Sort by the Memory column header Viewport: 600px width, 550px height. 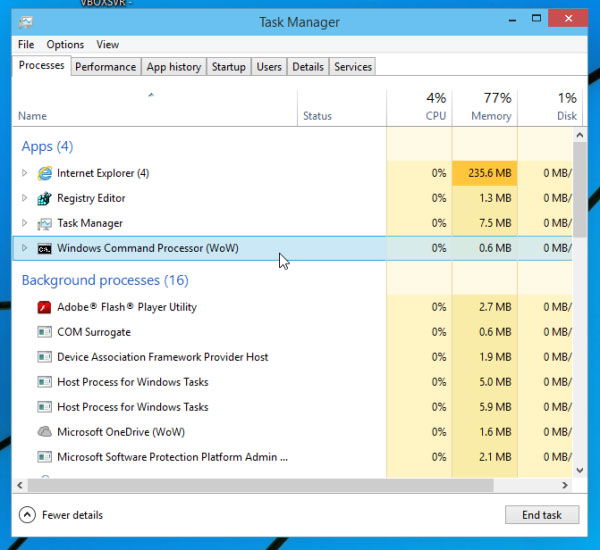(485, 108)
